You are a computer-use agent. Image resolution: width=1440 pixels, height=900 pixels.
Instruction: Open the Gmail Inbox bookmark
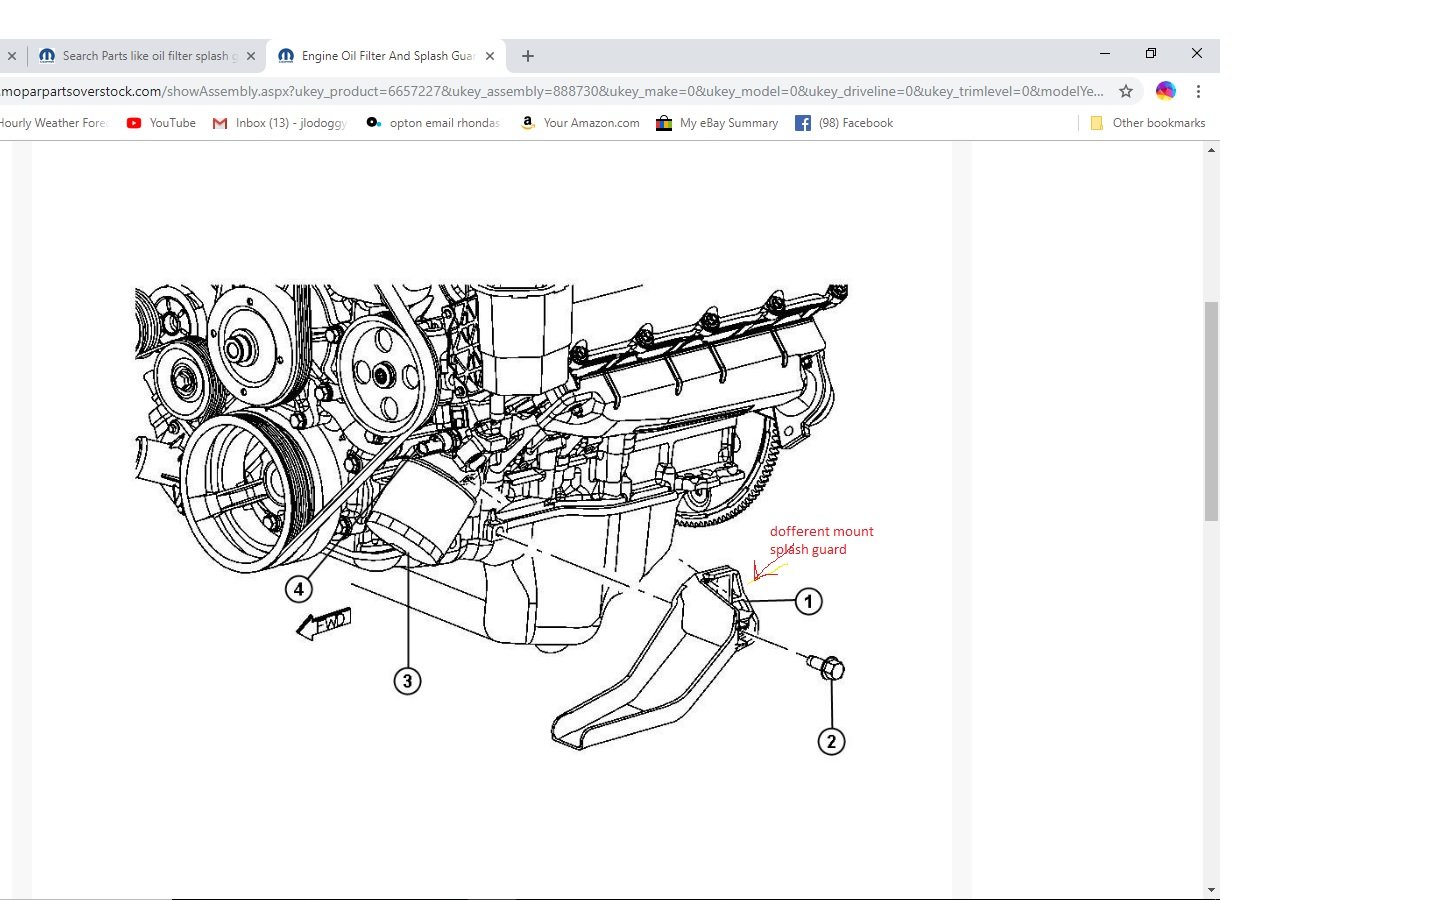[279, 123]
